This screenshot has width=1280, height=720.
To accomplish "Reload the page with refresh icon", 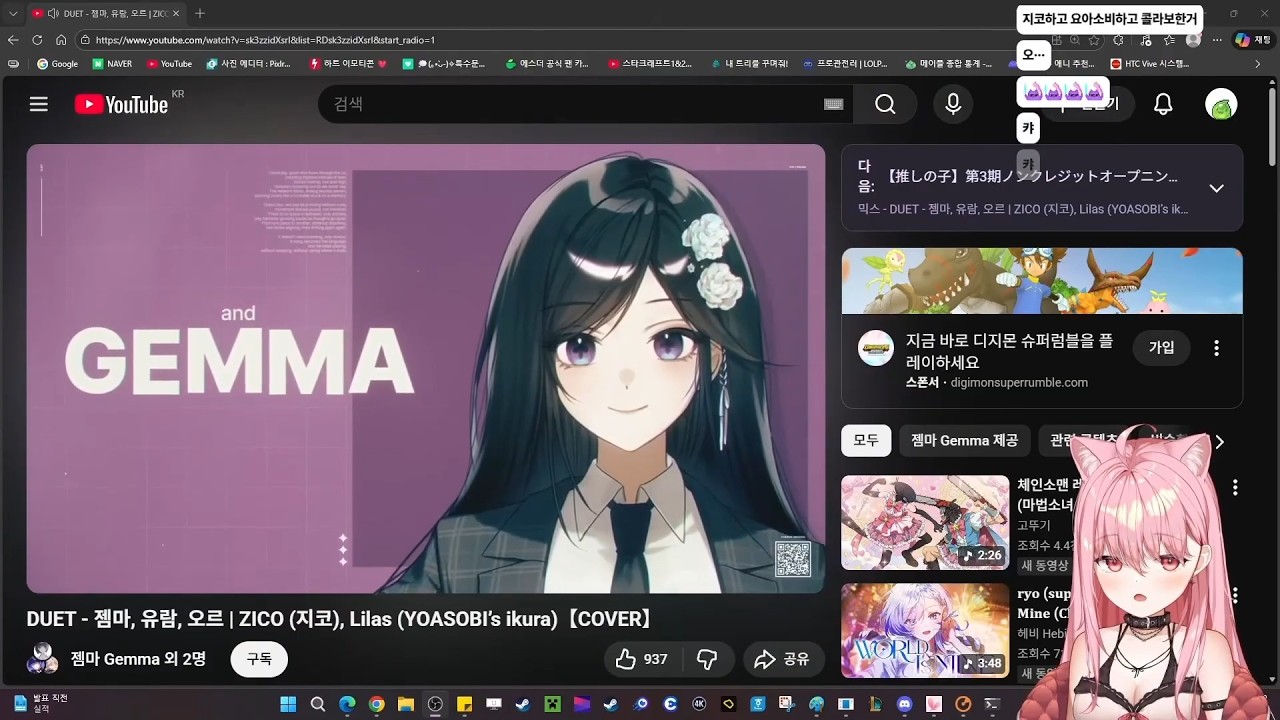I will point(37,40).
